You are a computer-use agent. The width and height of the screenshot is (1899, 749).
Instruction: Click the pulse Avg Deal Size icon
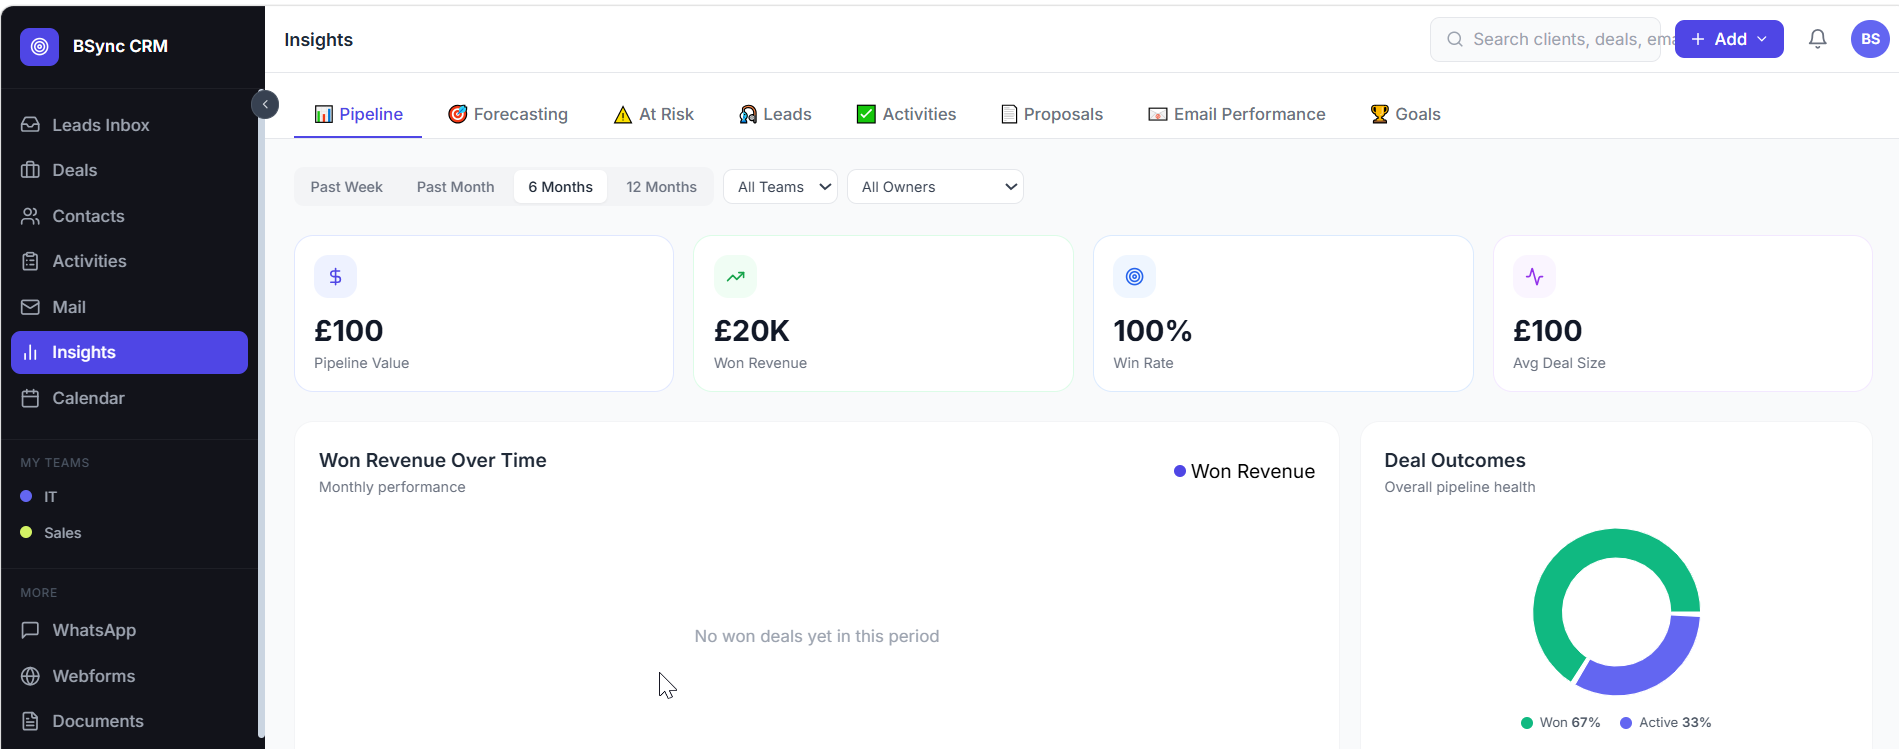tap(1534, 276)
